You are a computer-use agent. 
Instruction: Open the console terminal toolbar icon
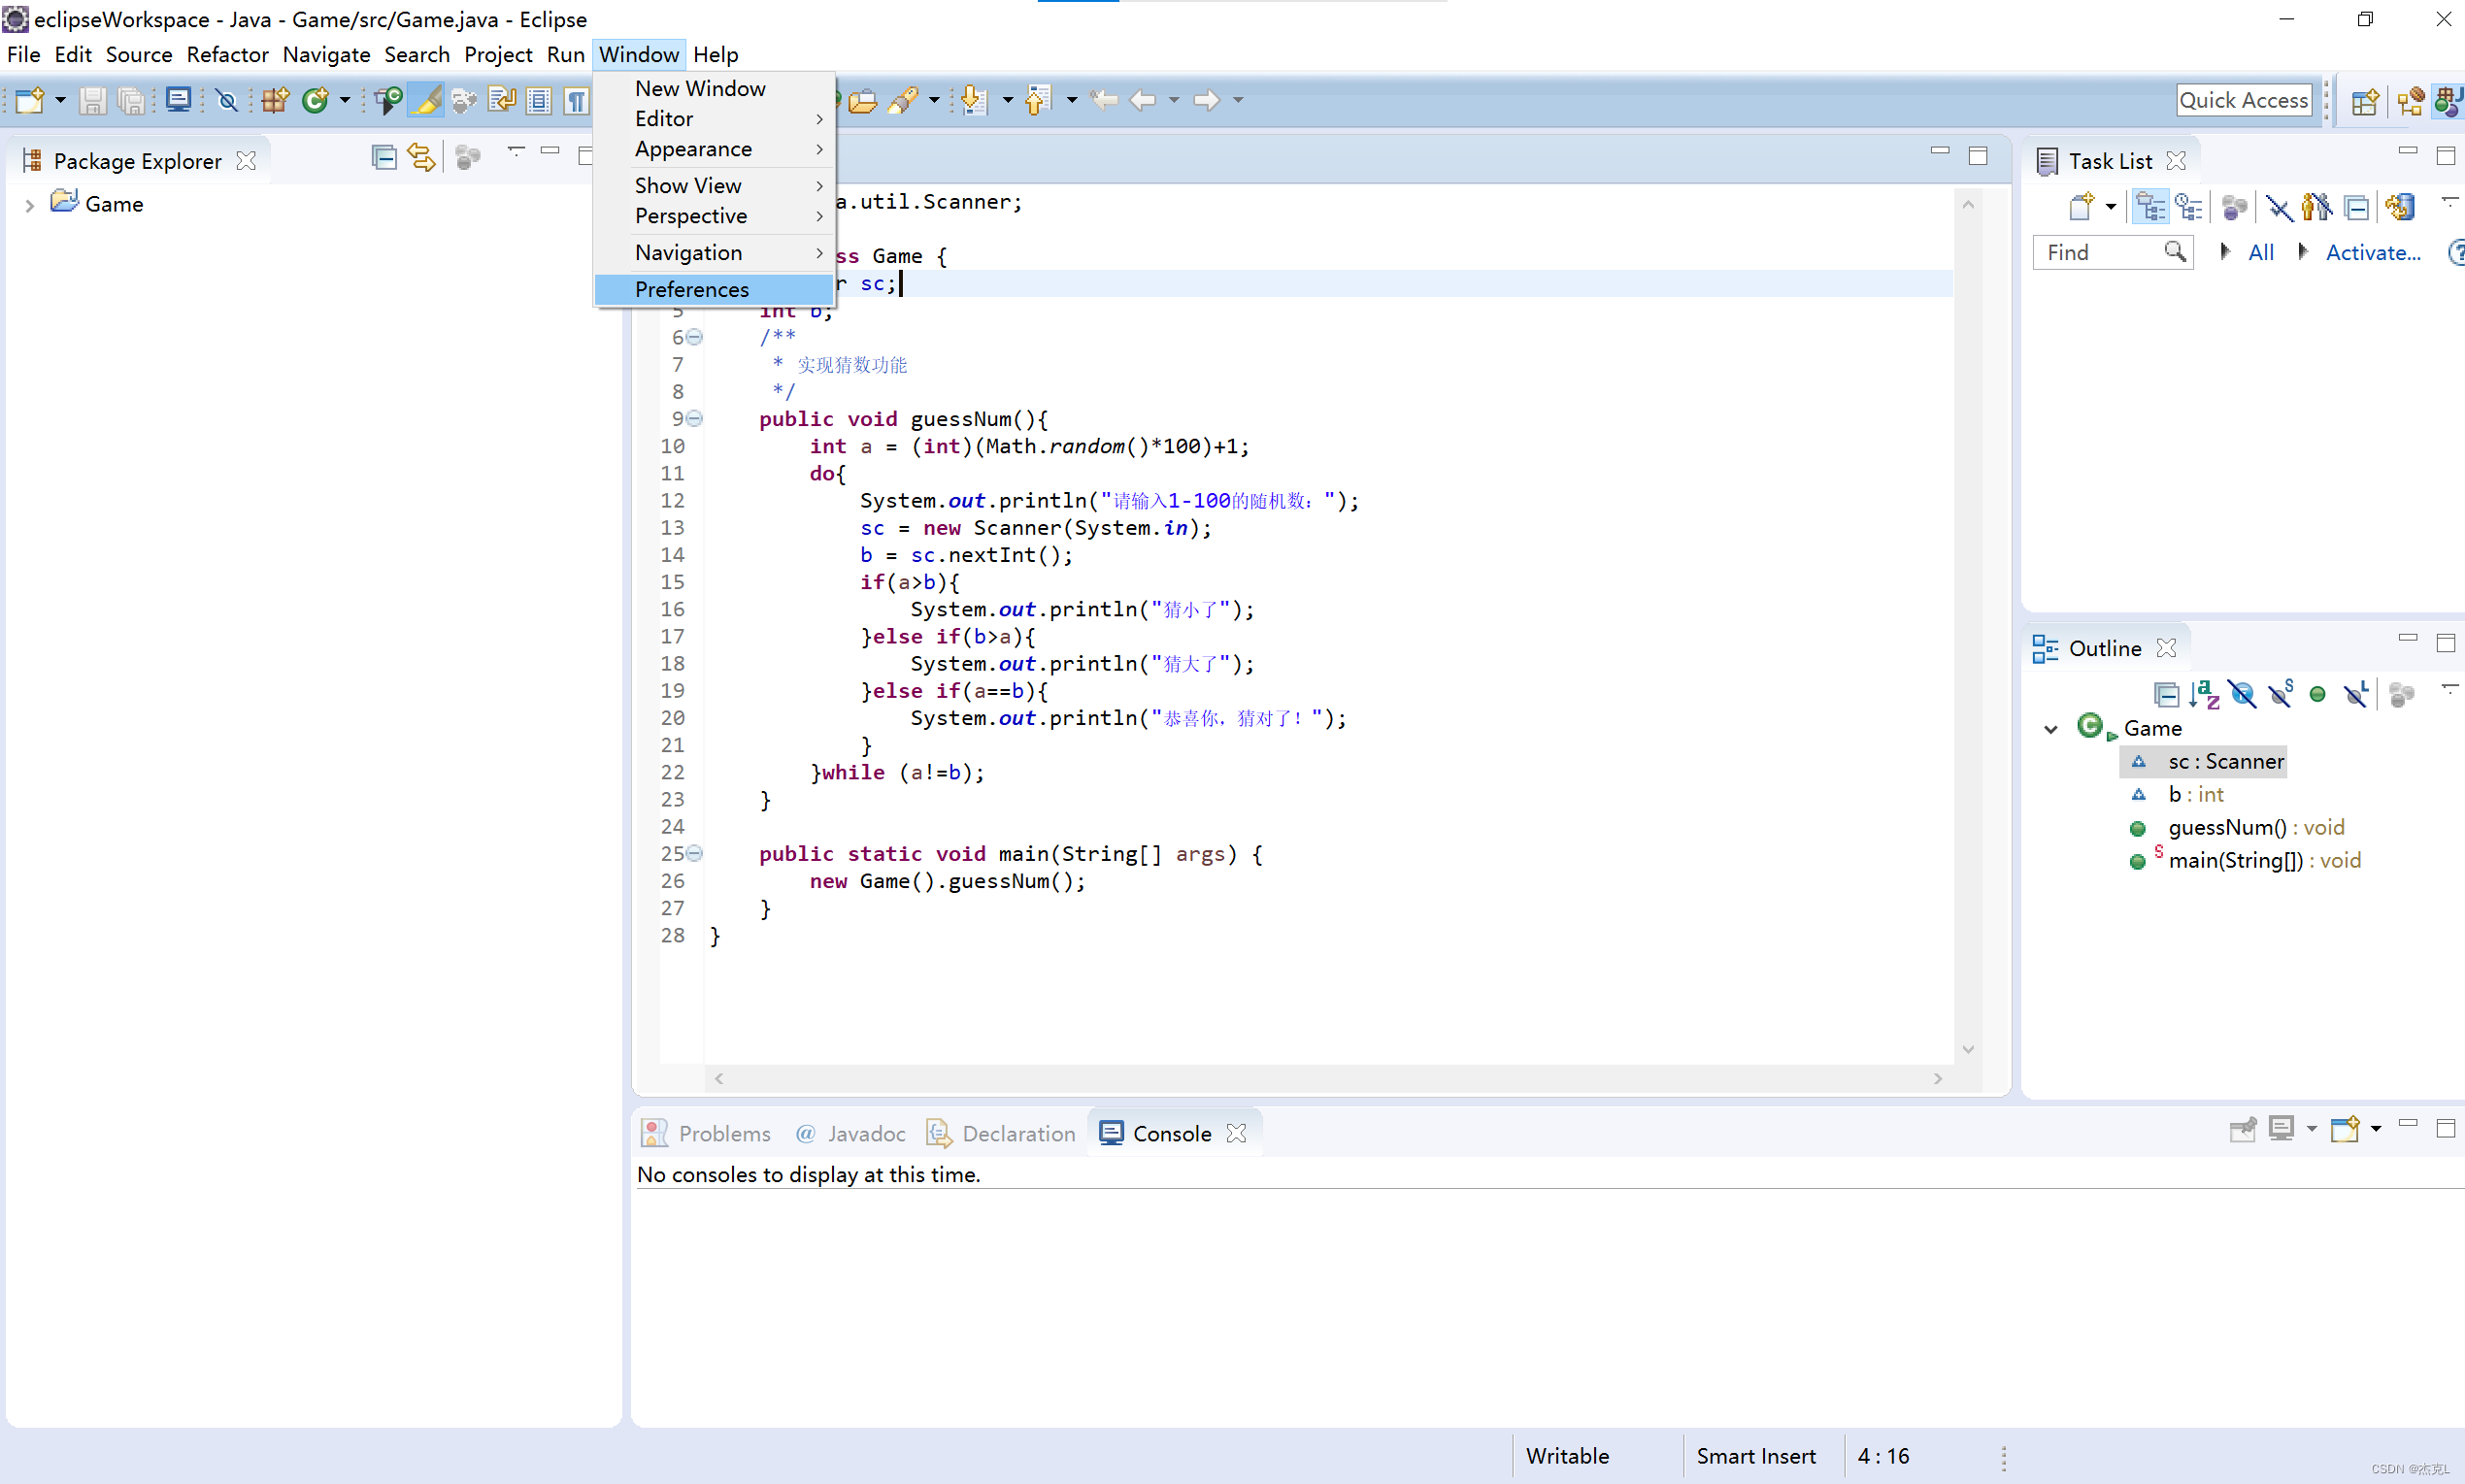(178, 100)
